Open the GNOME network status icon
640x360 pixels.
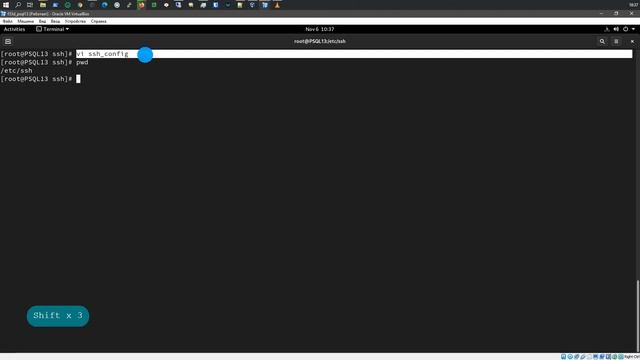coord(607,29)
